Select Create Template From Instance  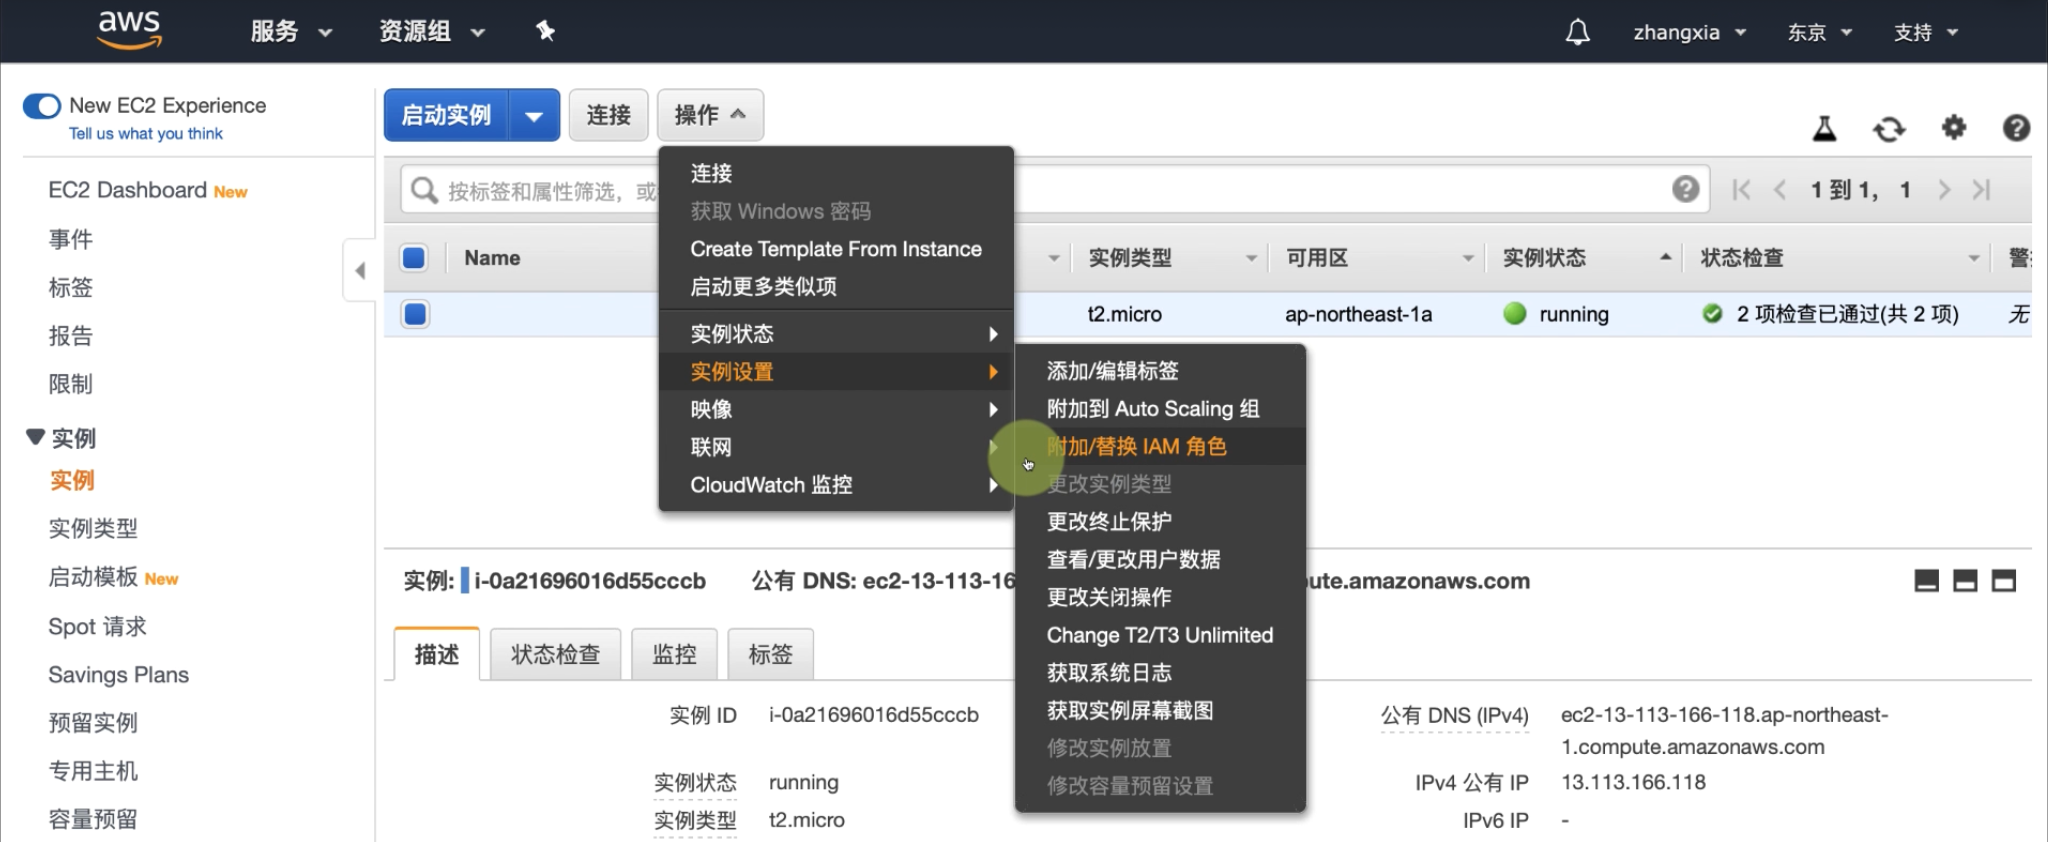(837, 249)
